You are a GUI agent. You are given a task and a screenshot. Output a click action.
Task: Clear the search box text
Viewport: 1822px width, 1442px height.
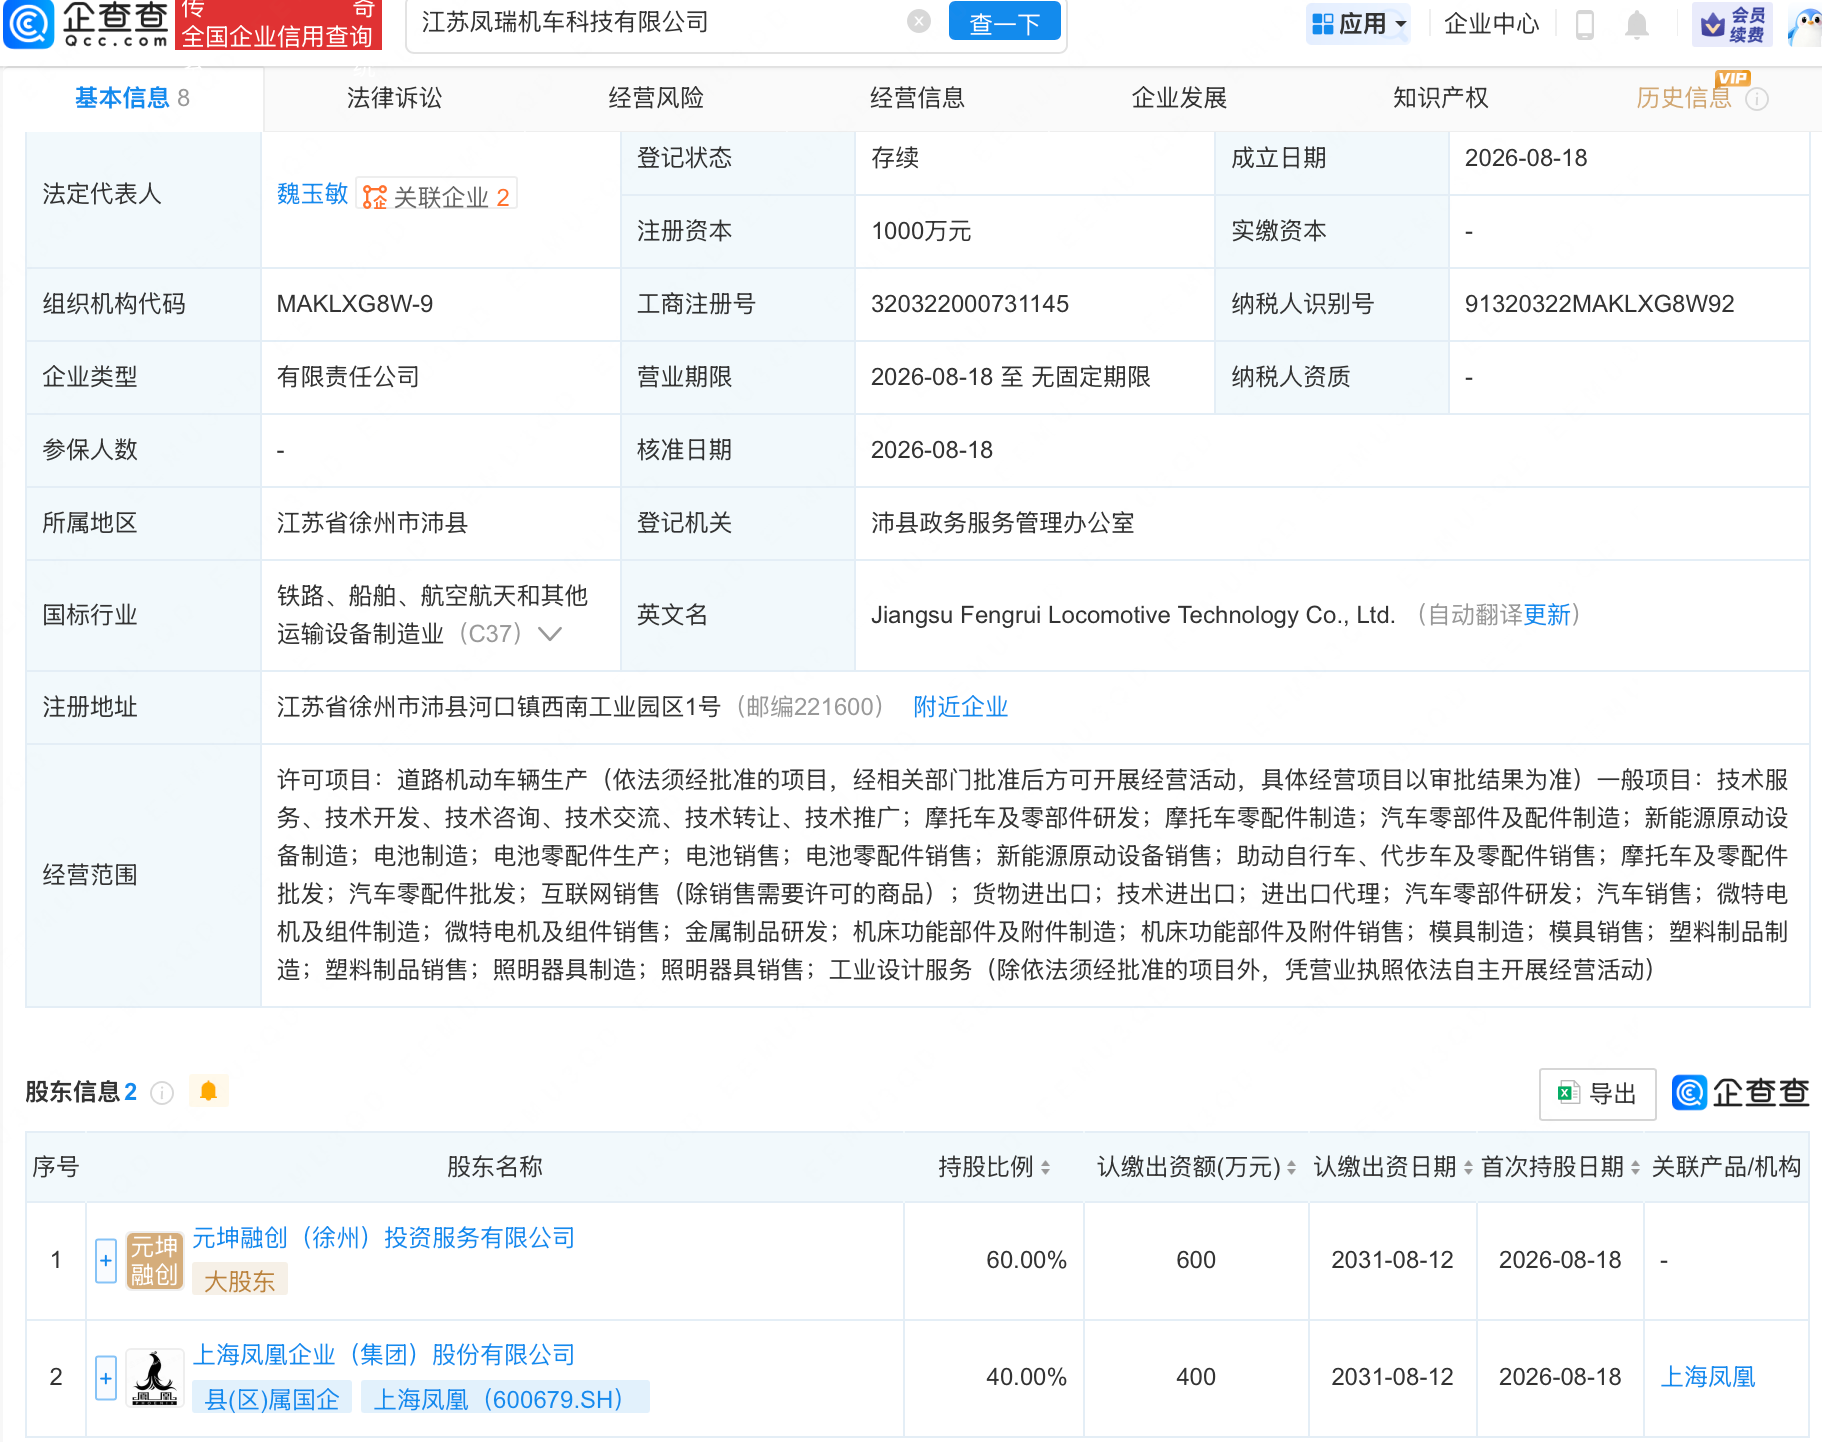(x=918, y=22)
